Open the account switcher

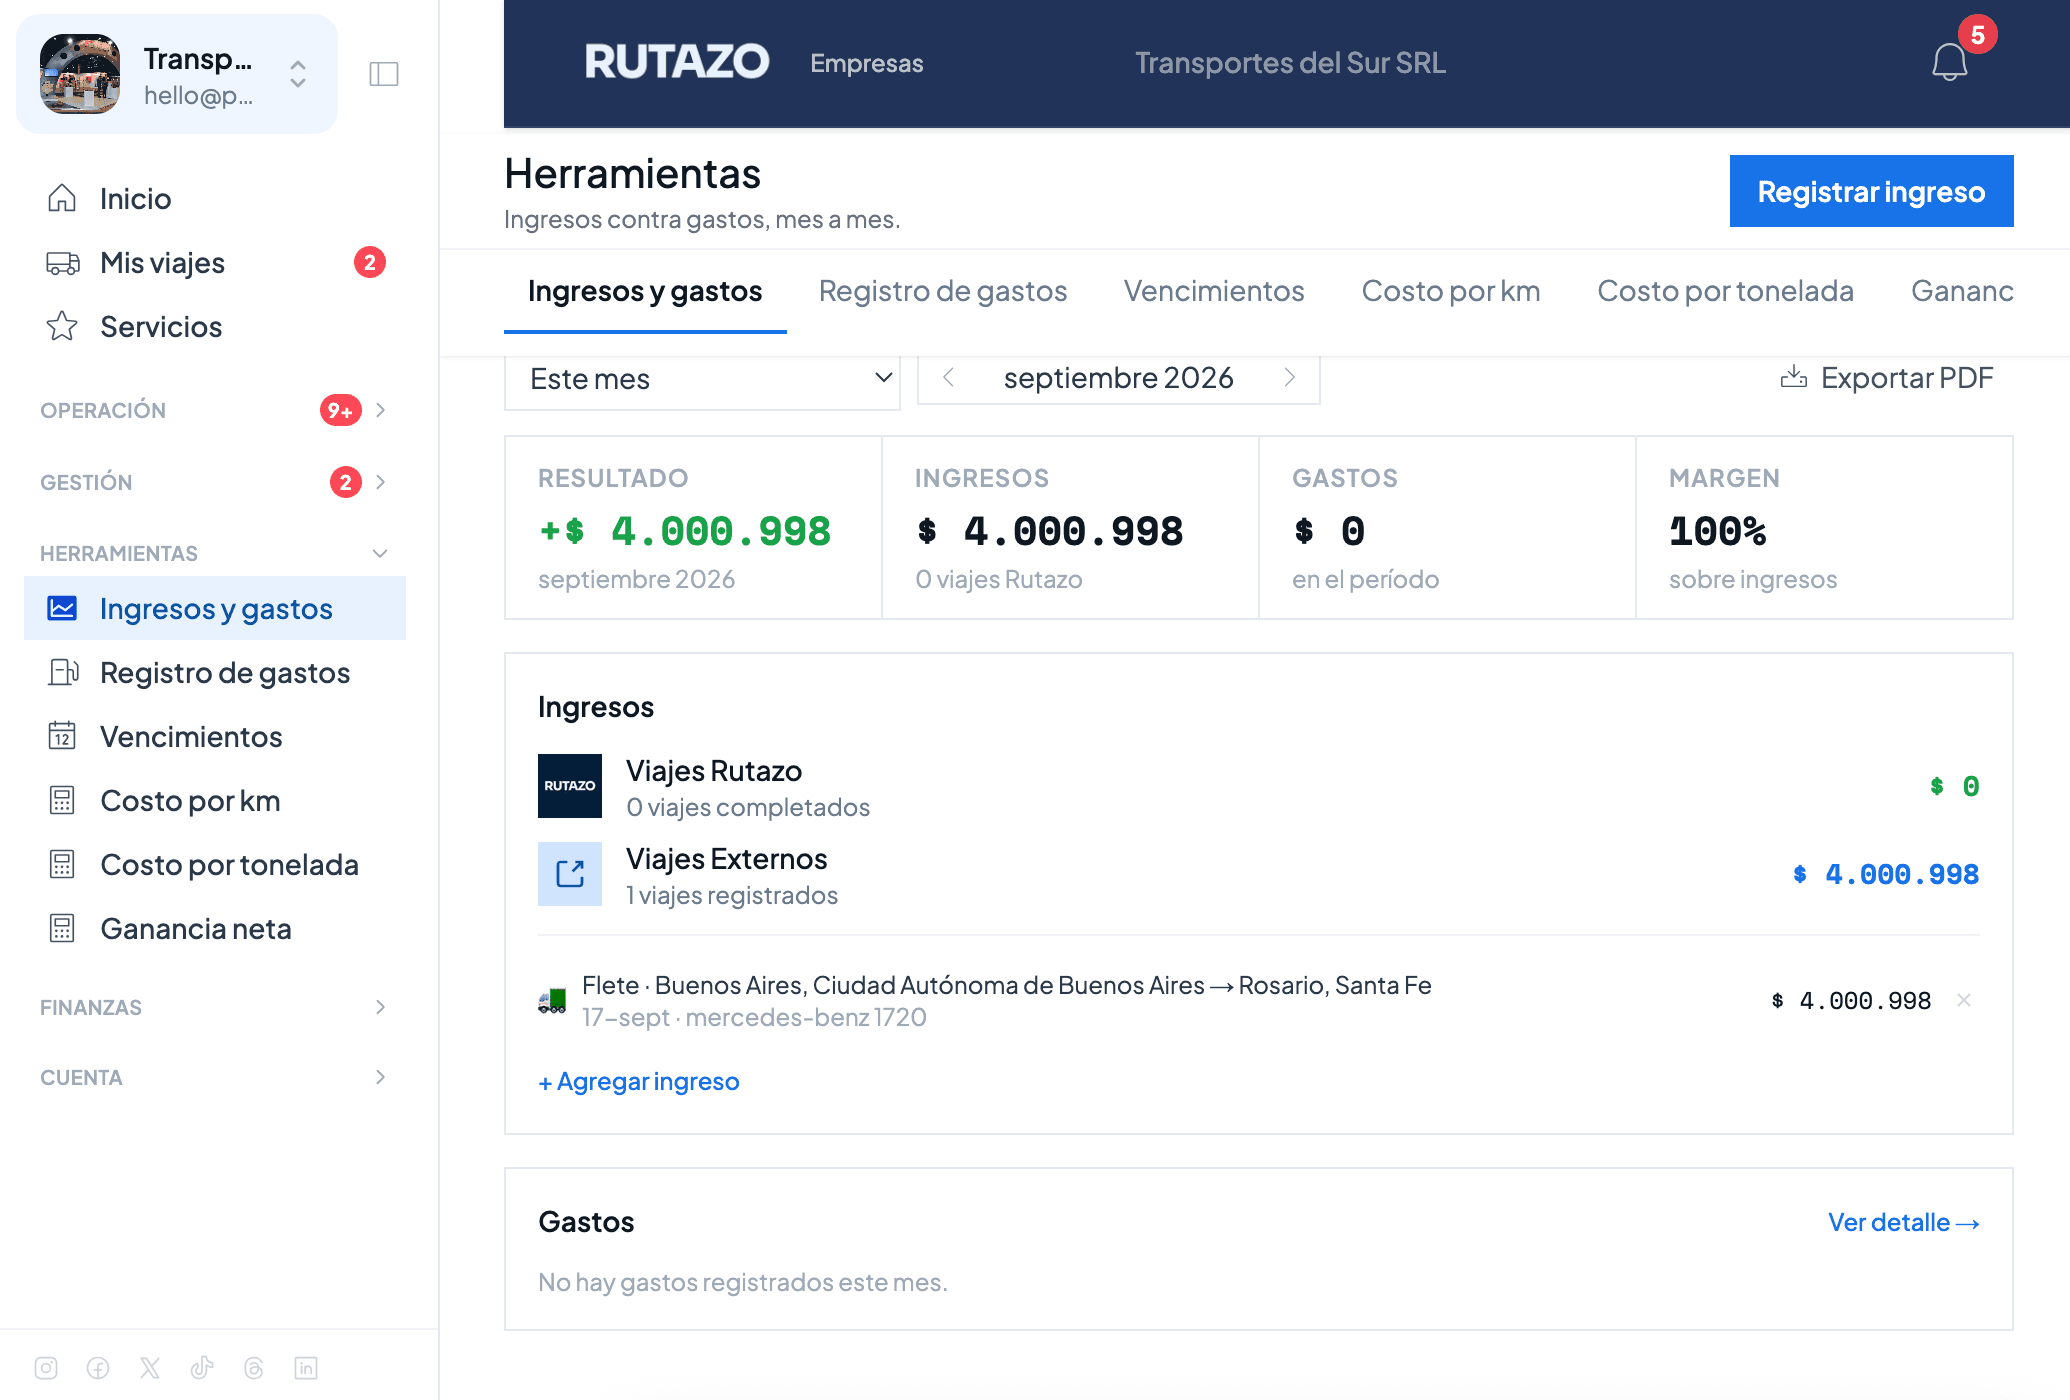tap(177, 74)
